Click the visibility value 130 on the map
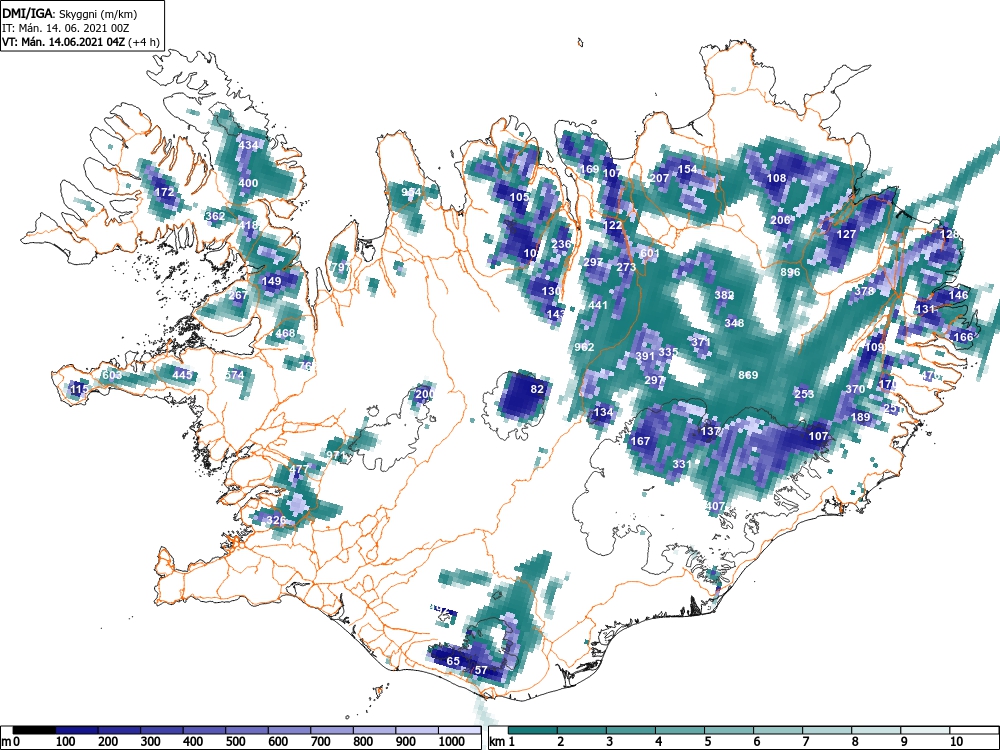Viewport: 1000px width, 750px height. coord(550,291)
